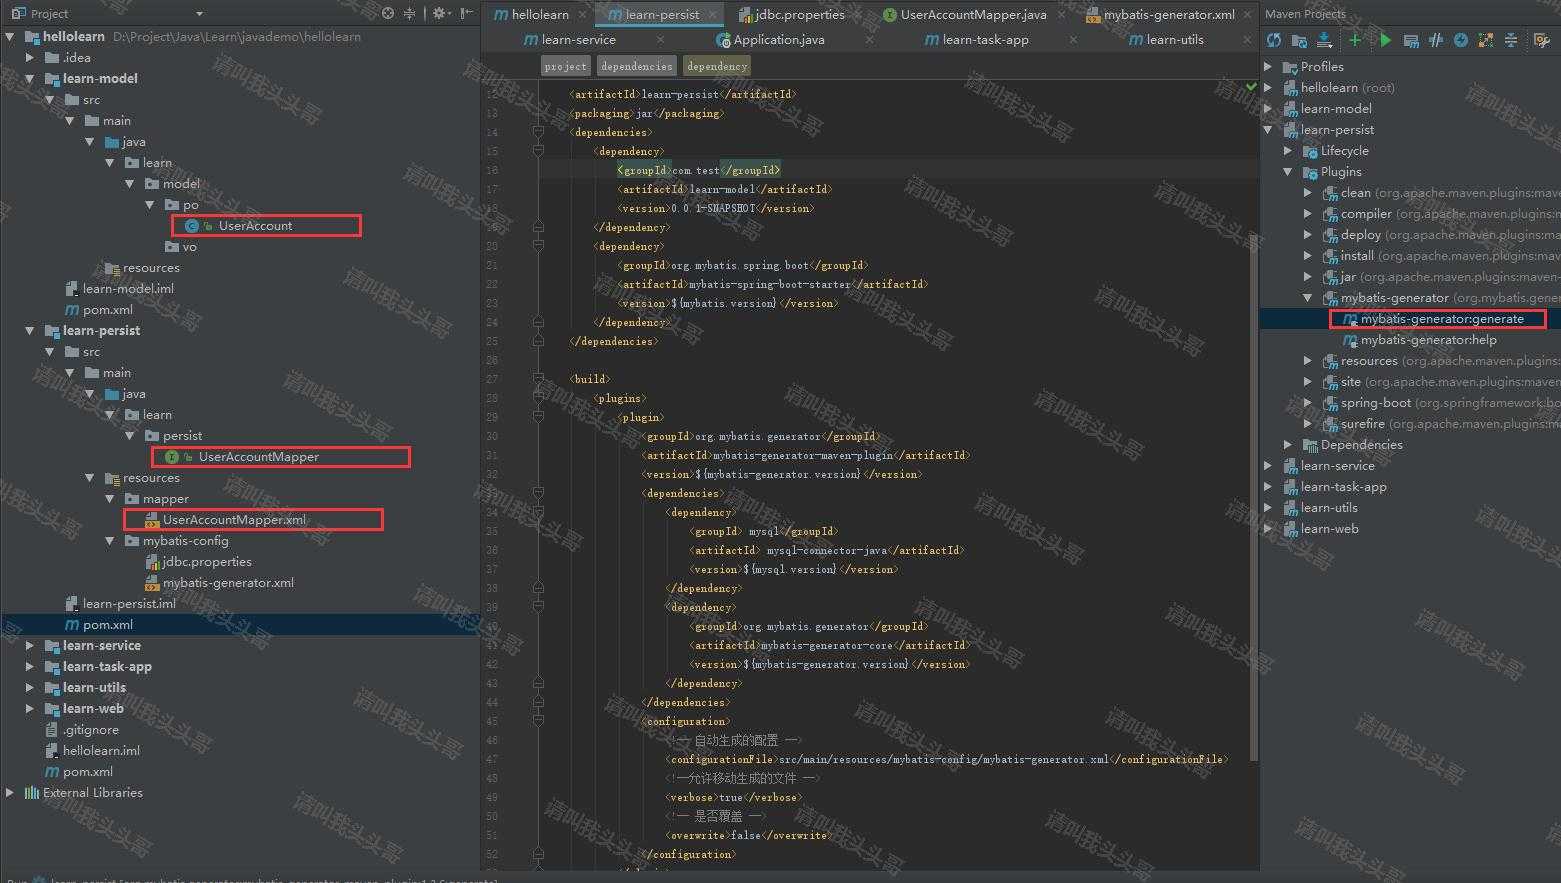
Task: Expand Profiles in Maven panel
Action: point(1268,66)
